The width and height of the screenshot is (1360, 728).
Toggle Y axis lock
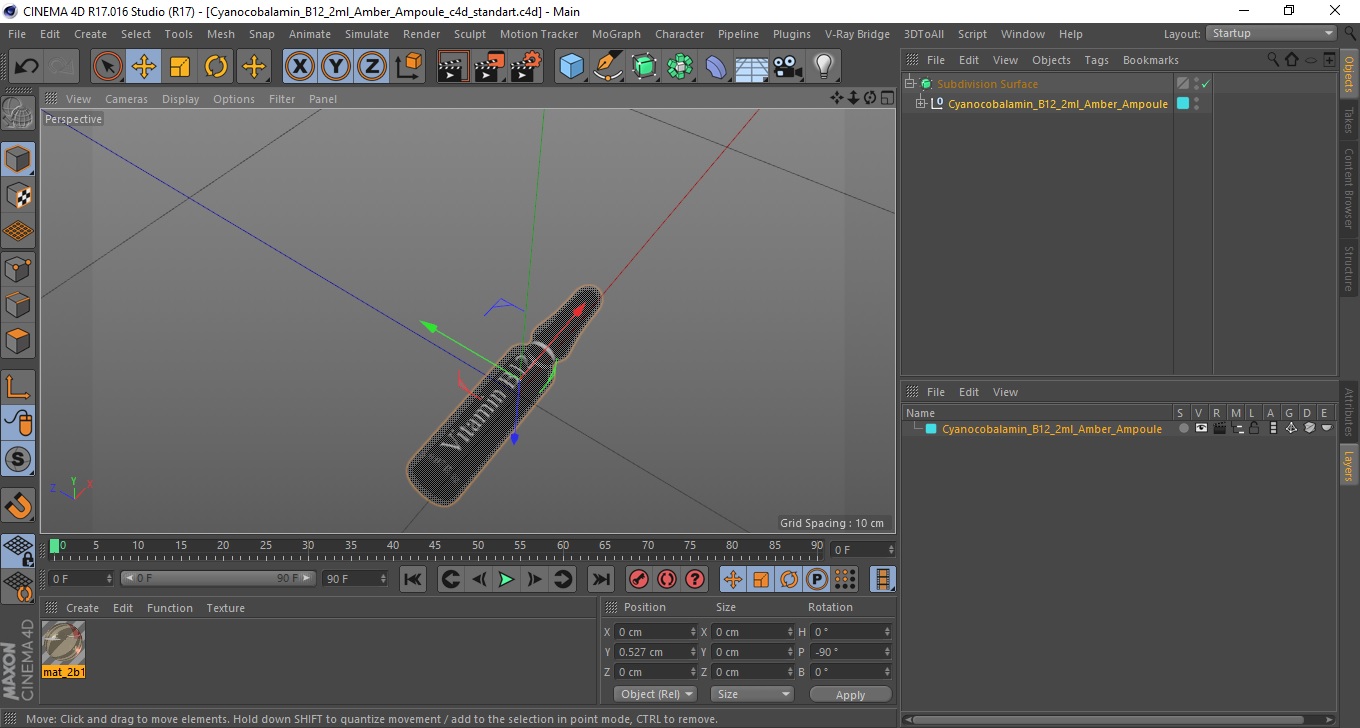coord(336,67)
